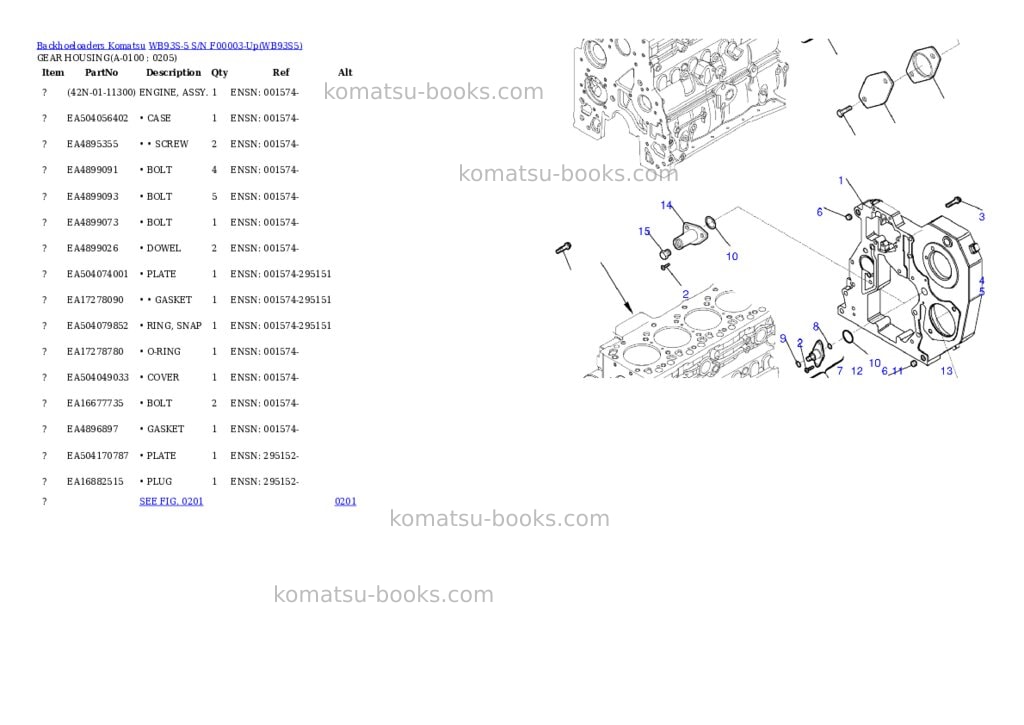Image resolution: width=1024 pixels, height=725 pixels.
Task: Select part number EA16882515
Action: coord(95,481)
